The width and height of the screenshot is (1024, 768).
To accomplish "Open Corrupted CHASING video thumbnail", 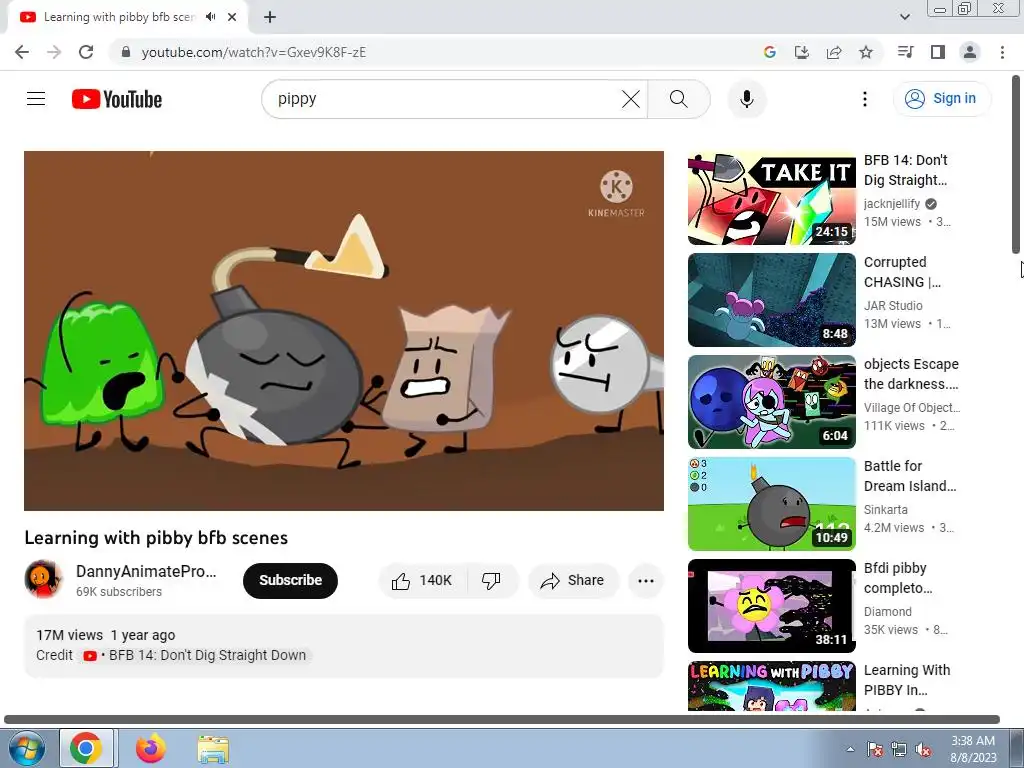I will click(x=771, y=300).
